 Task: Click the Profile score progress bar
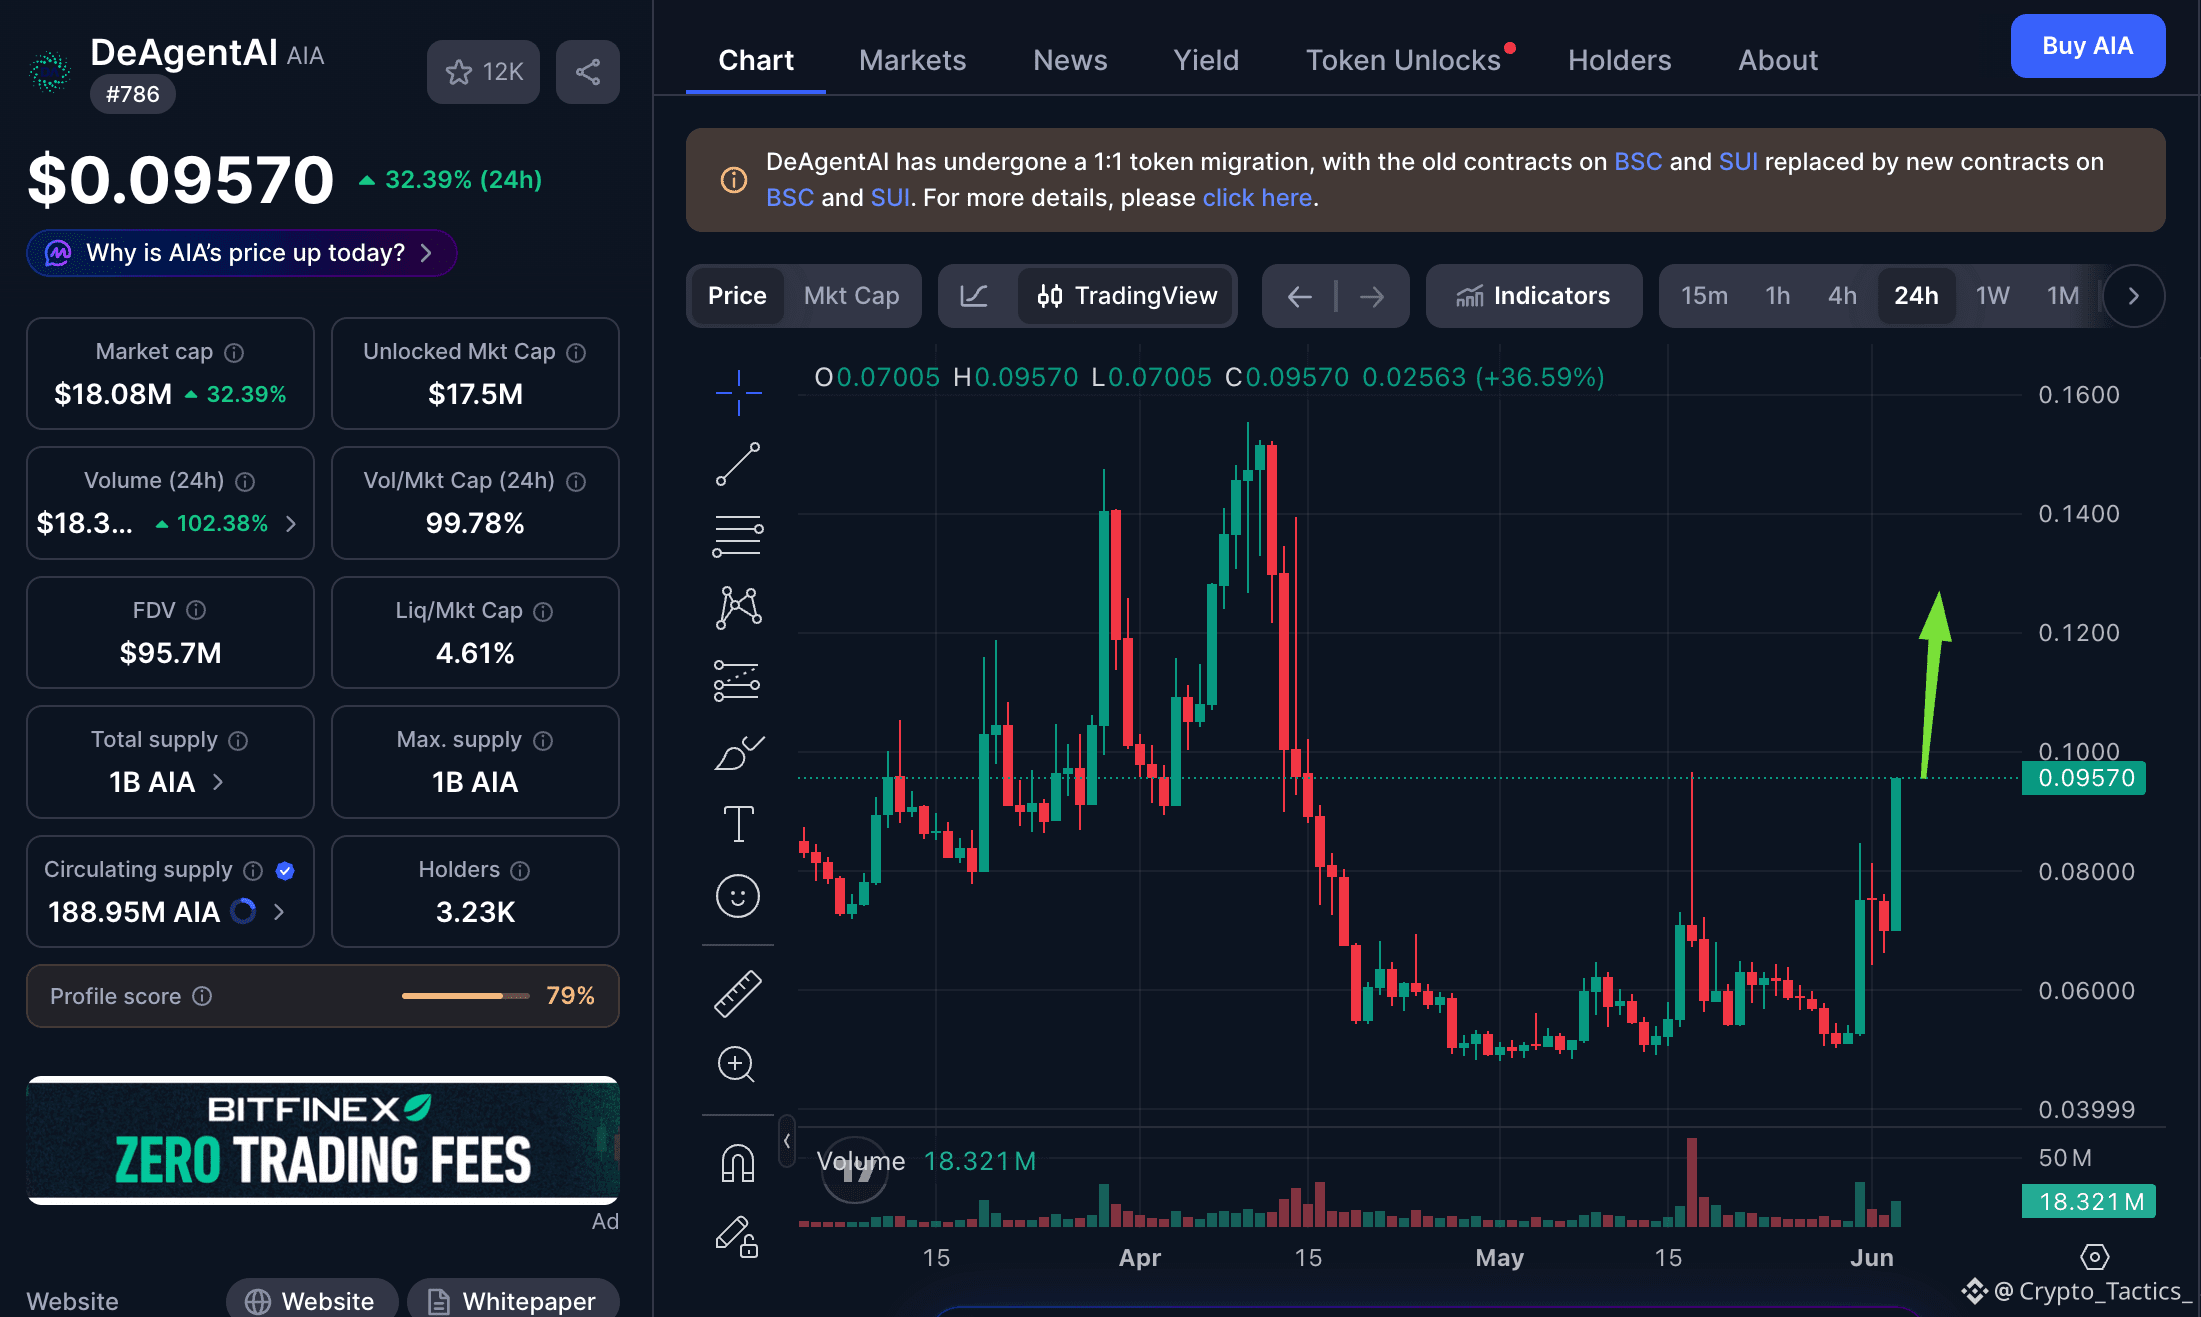pyautogui.click(x=465, y=996)
